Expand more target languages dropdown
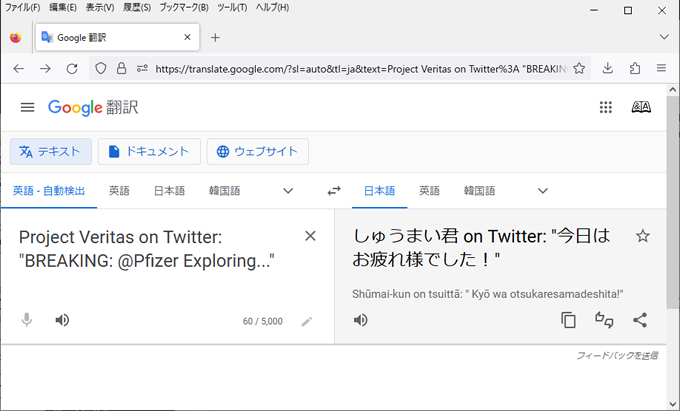Screen dimensions: 680x411 pyautogui.click(x=543, y=191)
